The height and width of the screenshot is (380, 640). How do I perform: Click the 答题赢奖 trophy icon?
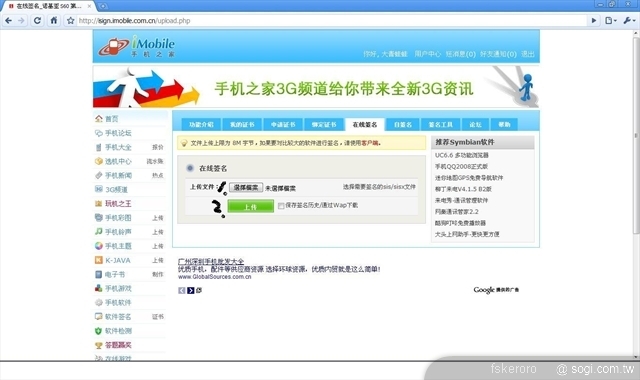point(98,345)
